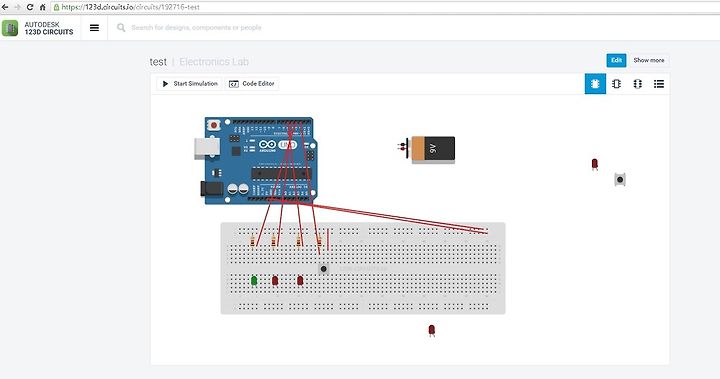Select the green LED on breadboard
Viewport: 720px width, 379px height.
(x=254, y=281)
